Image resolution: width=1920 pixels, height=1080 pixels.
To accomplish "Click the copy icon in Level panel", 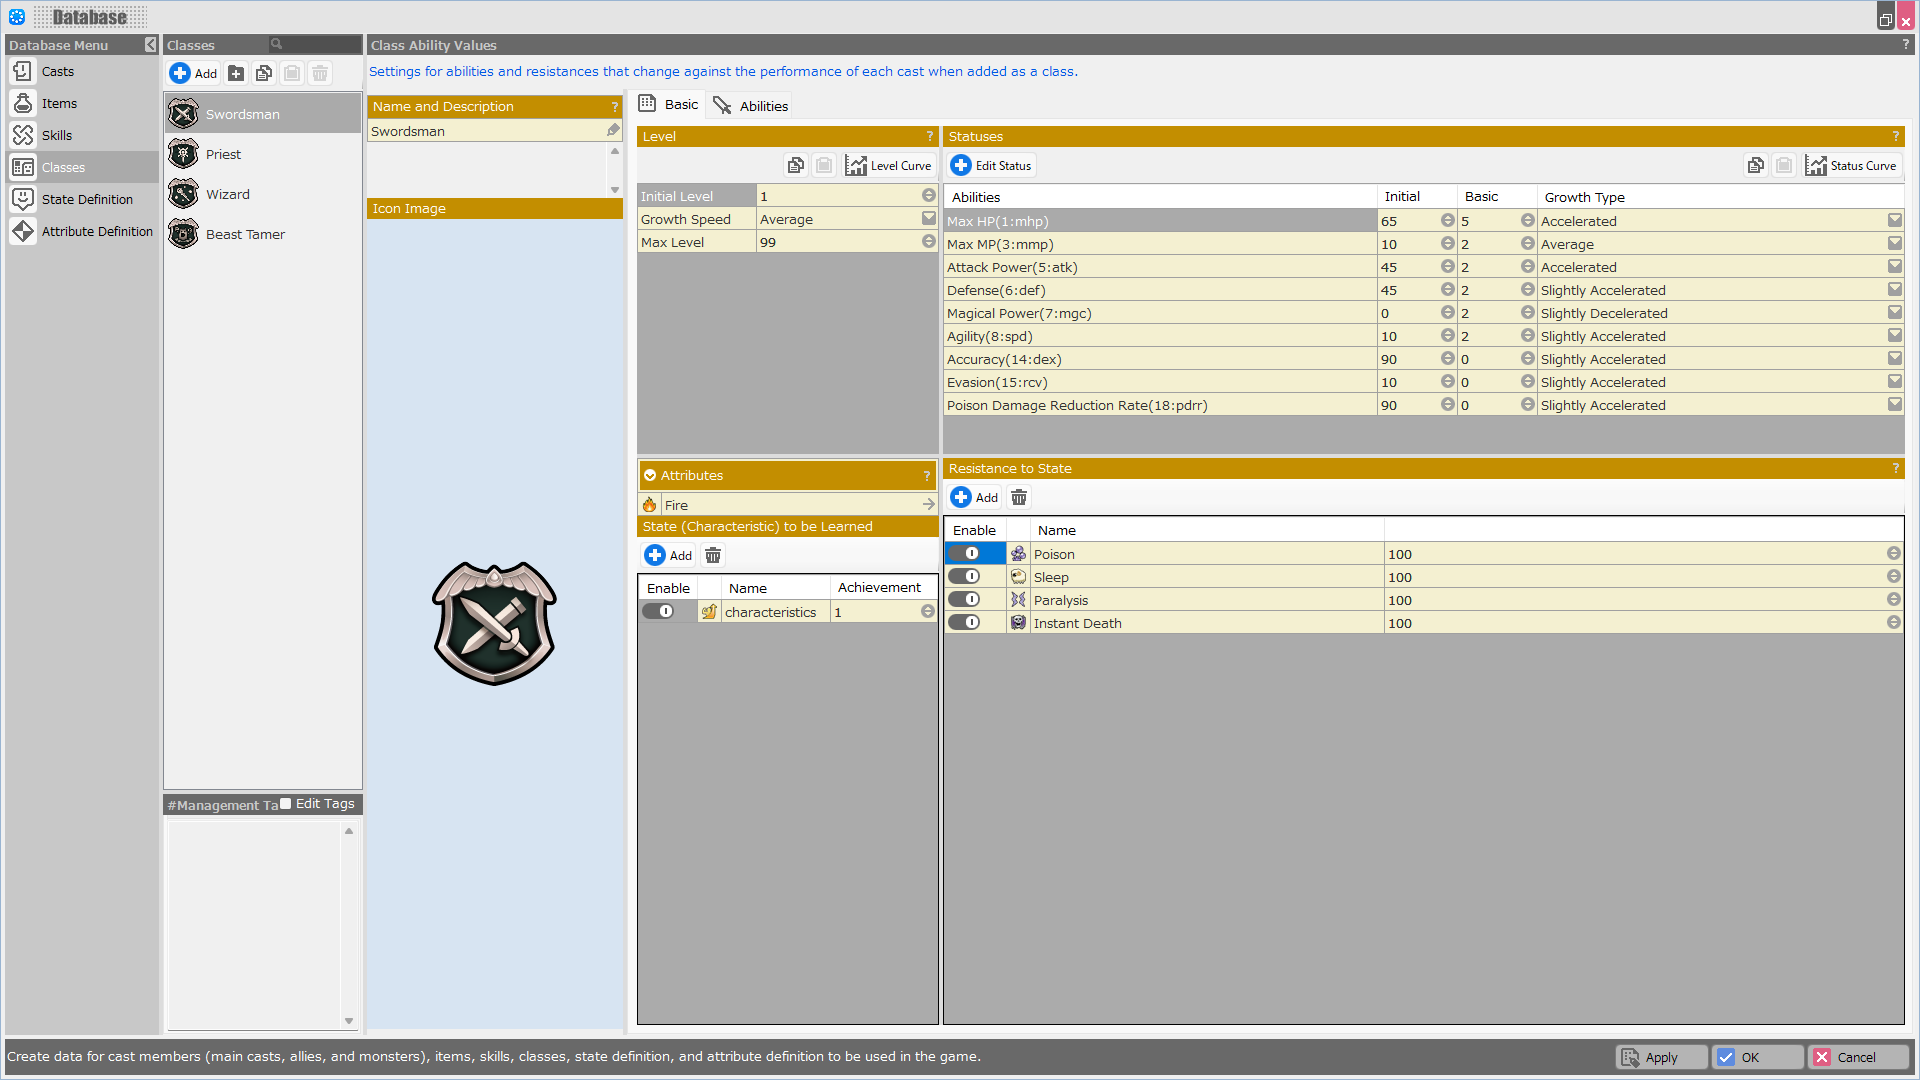I will point(796,166).
